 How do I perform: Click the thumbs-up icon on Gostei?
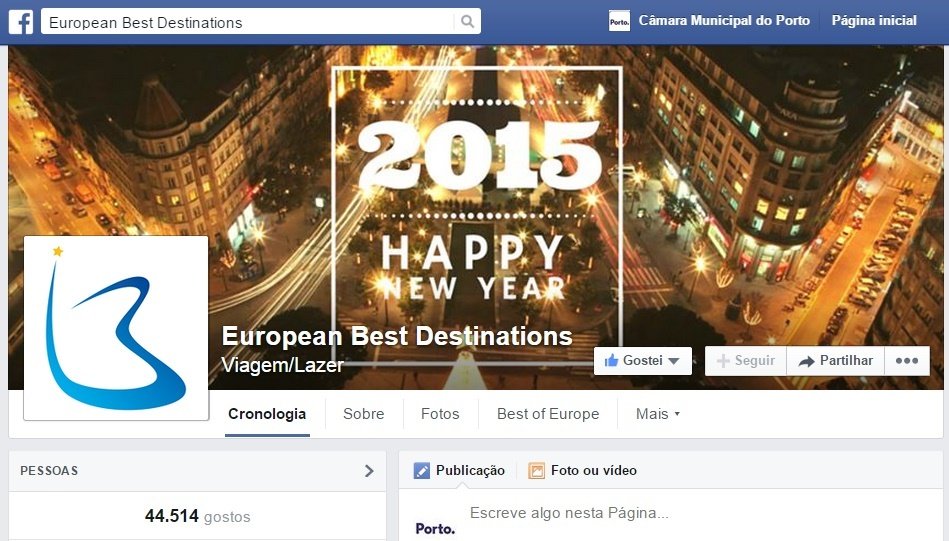(x=611, y=361)
